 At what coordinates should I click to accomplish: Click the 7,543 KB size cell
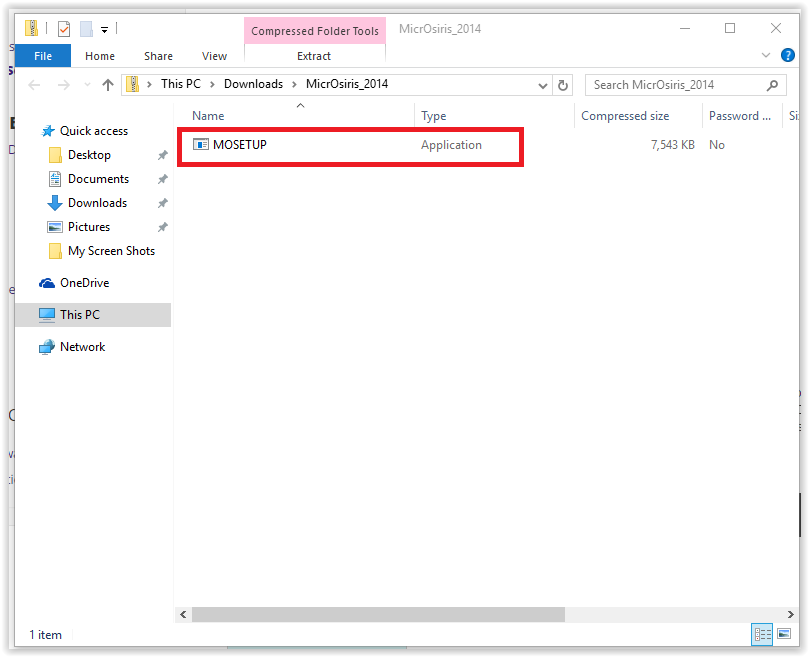672,145
